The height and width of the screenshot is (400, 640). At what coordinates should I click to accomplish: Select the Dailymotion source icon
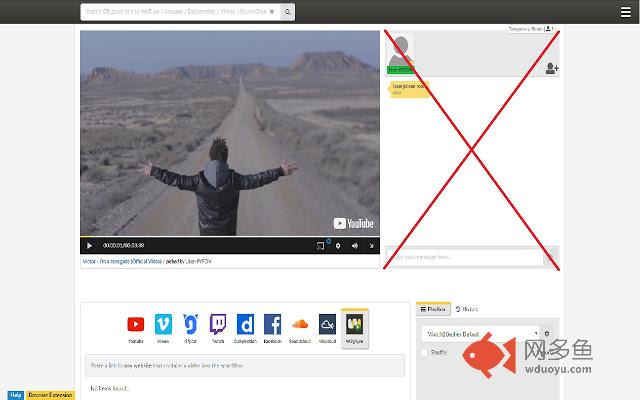245,329
